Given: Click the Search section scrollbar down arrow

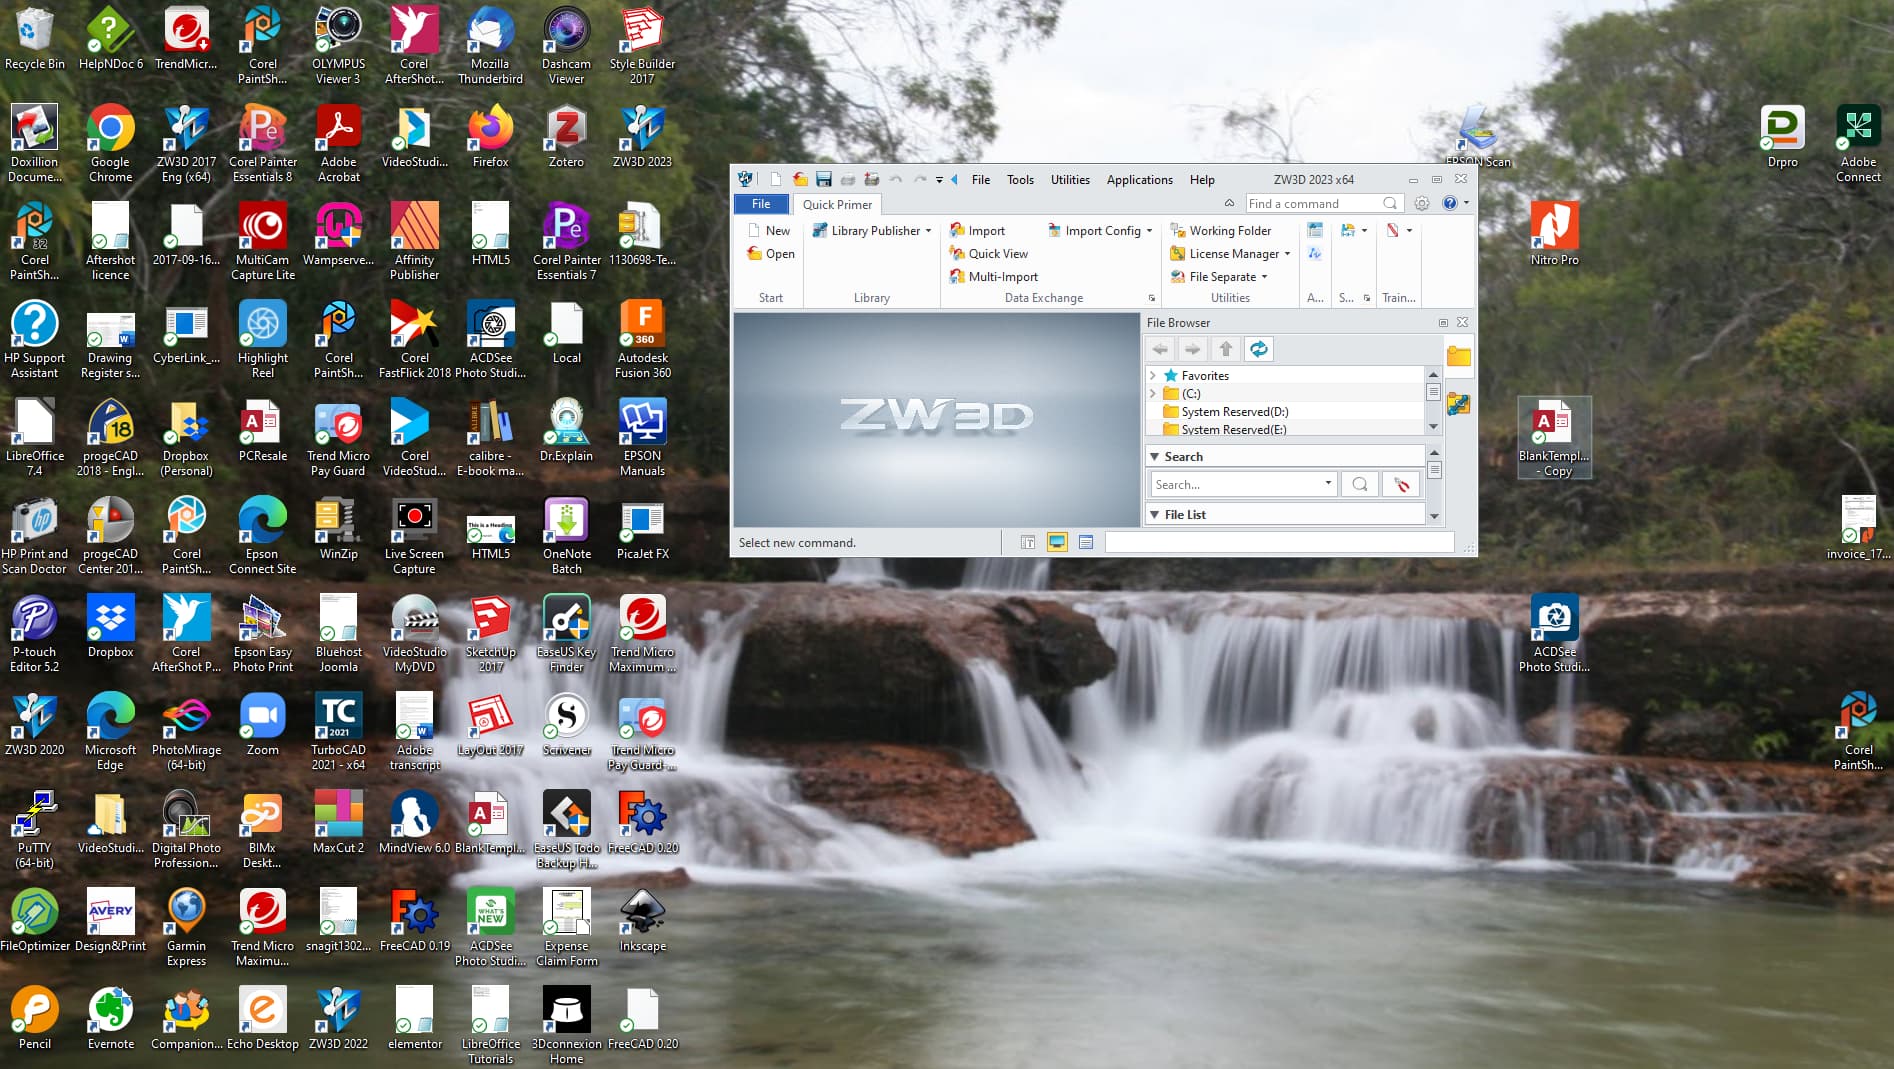Looking at the screenshot, I should click(1434, 517).
